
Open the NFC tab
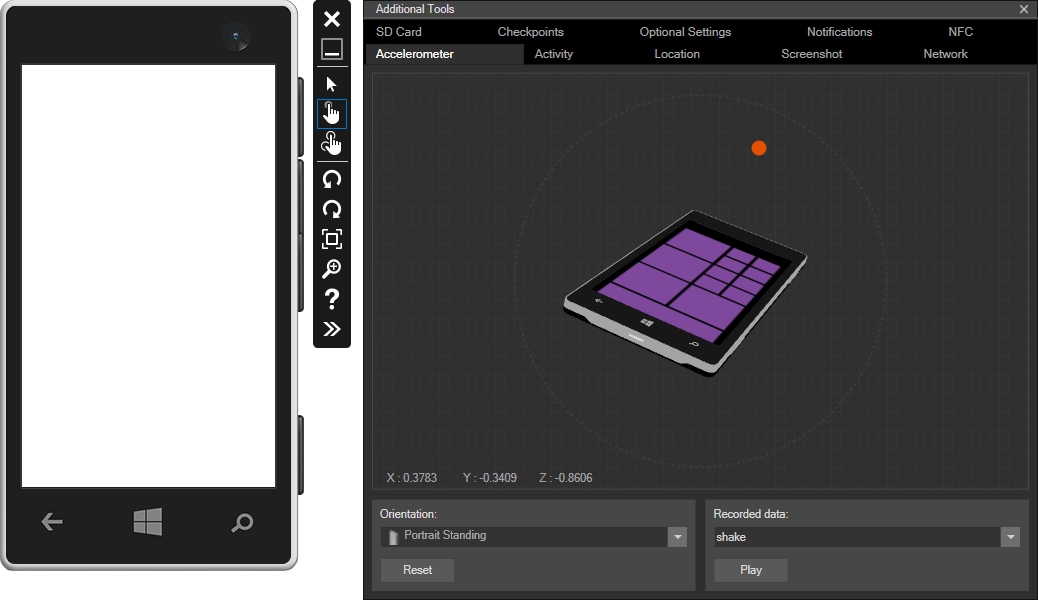[961, 32]
